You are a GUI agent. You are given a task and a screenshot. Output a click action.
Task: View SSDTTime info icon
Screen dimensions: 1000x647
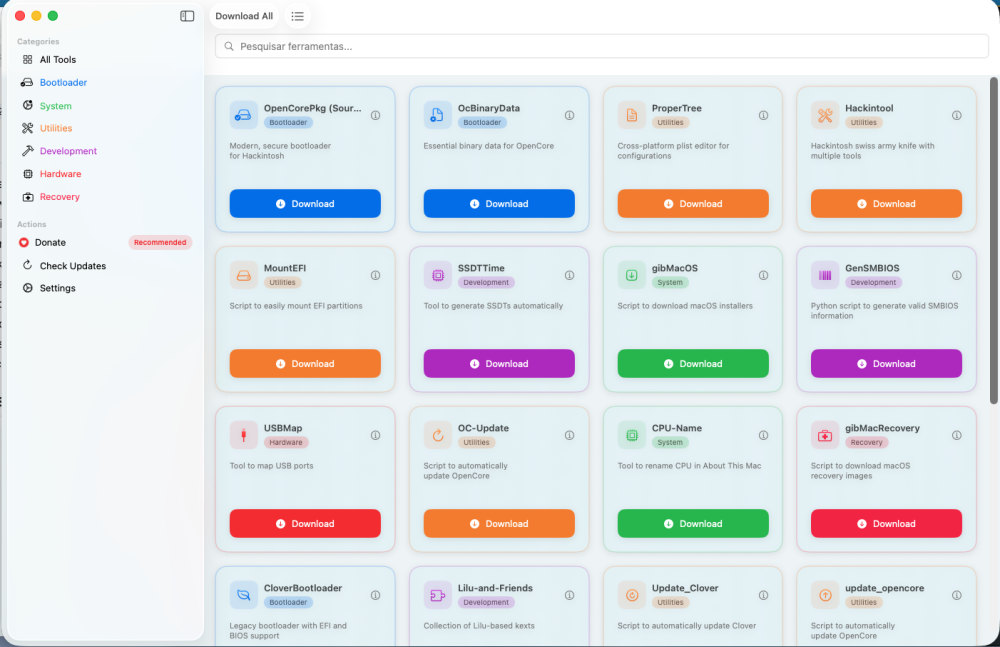click(x=570, y=276)
